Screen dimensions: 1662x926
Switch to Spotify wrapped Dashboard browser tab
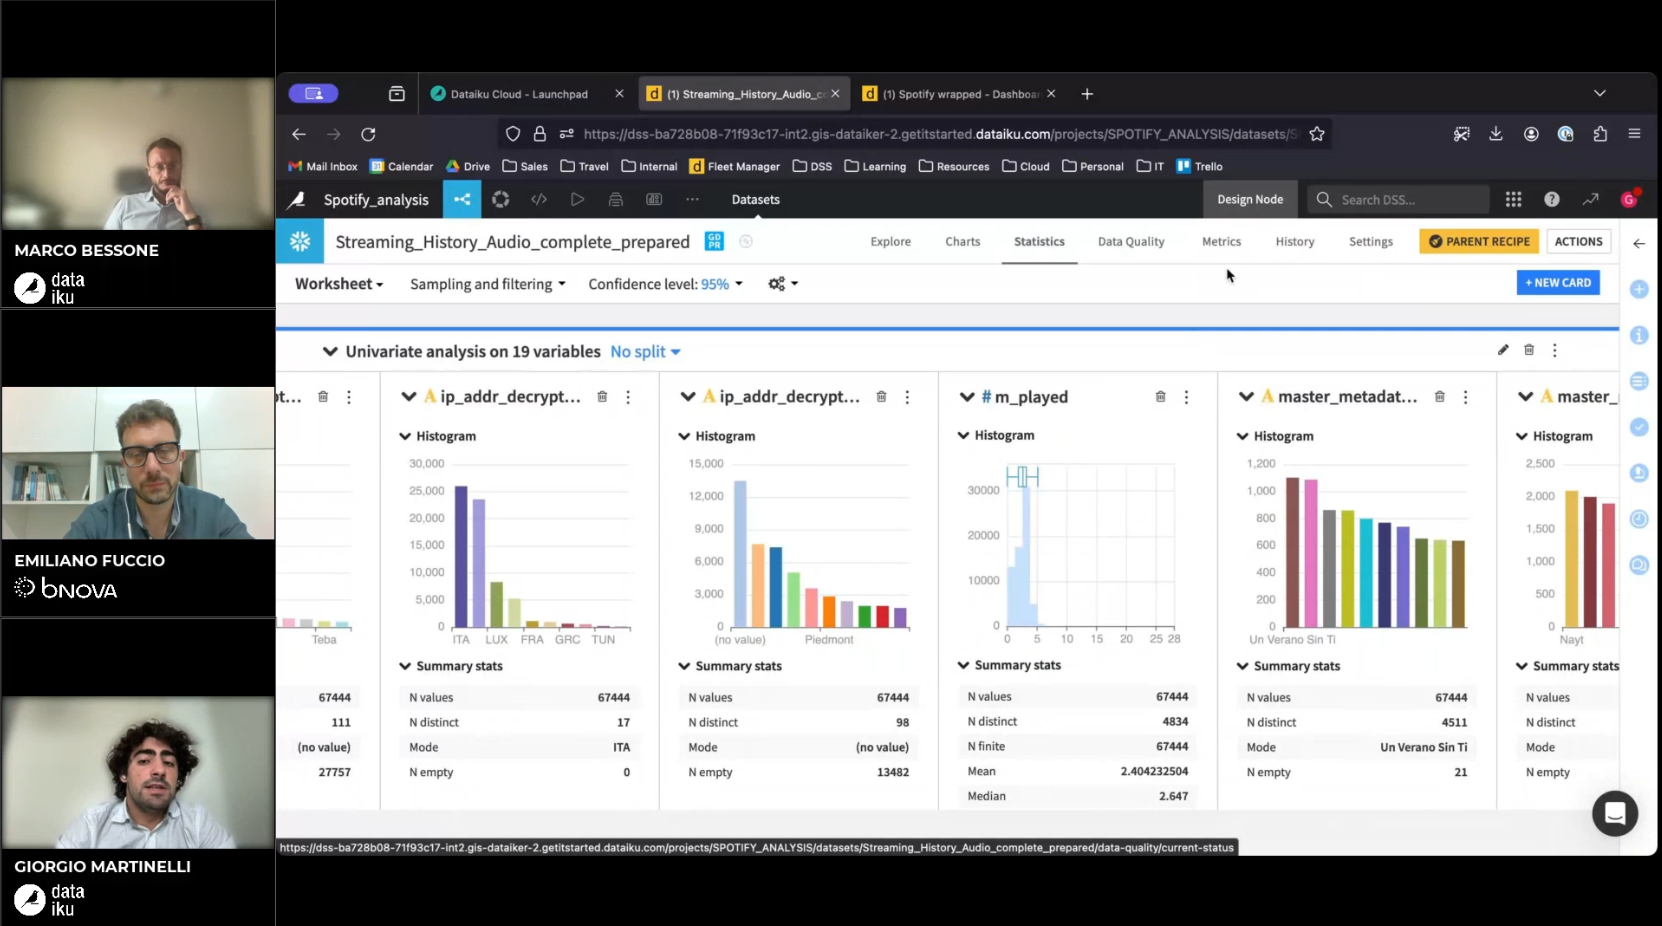pos(959,94)
